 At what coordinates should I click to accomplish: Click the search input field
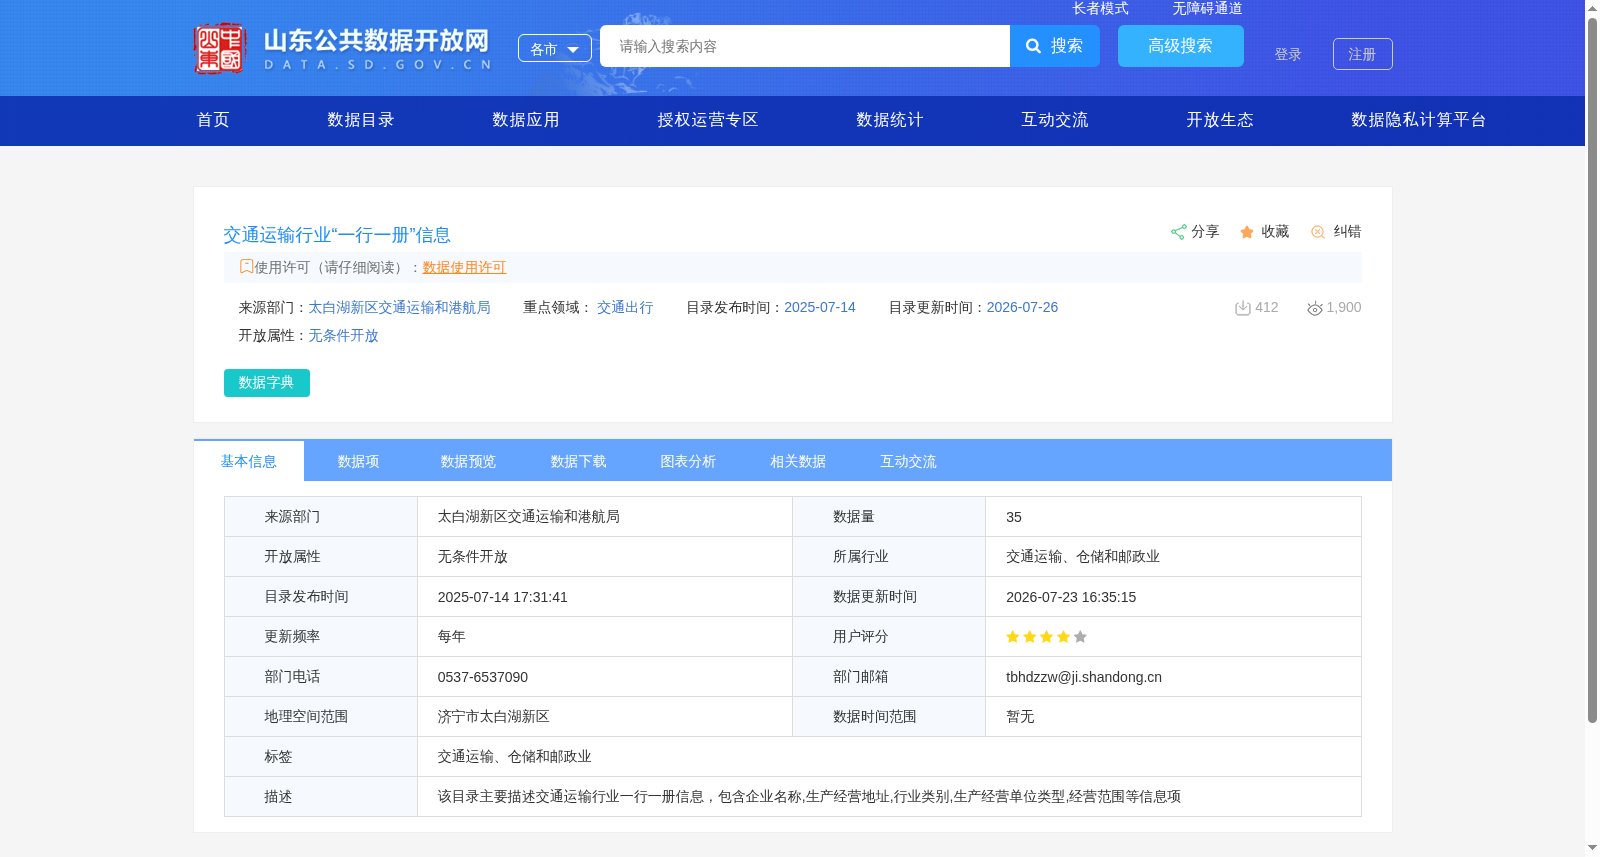(x=805, y=46)
